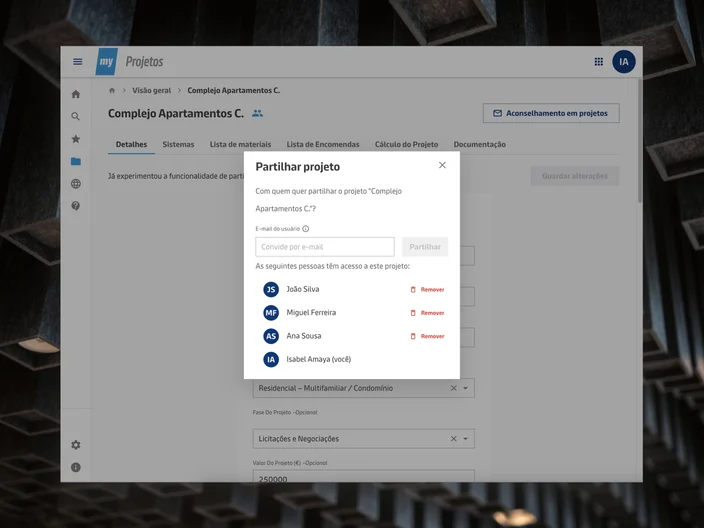Click the 'Miguel Ferreira' name text

tap(311, 312)
